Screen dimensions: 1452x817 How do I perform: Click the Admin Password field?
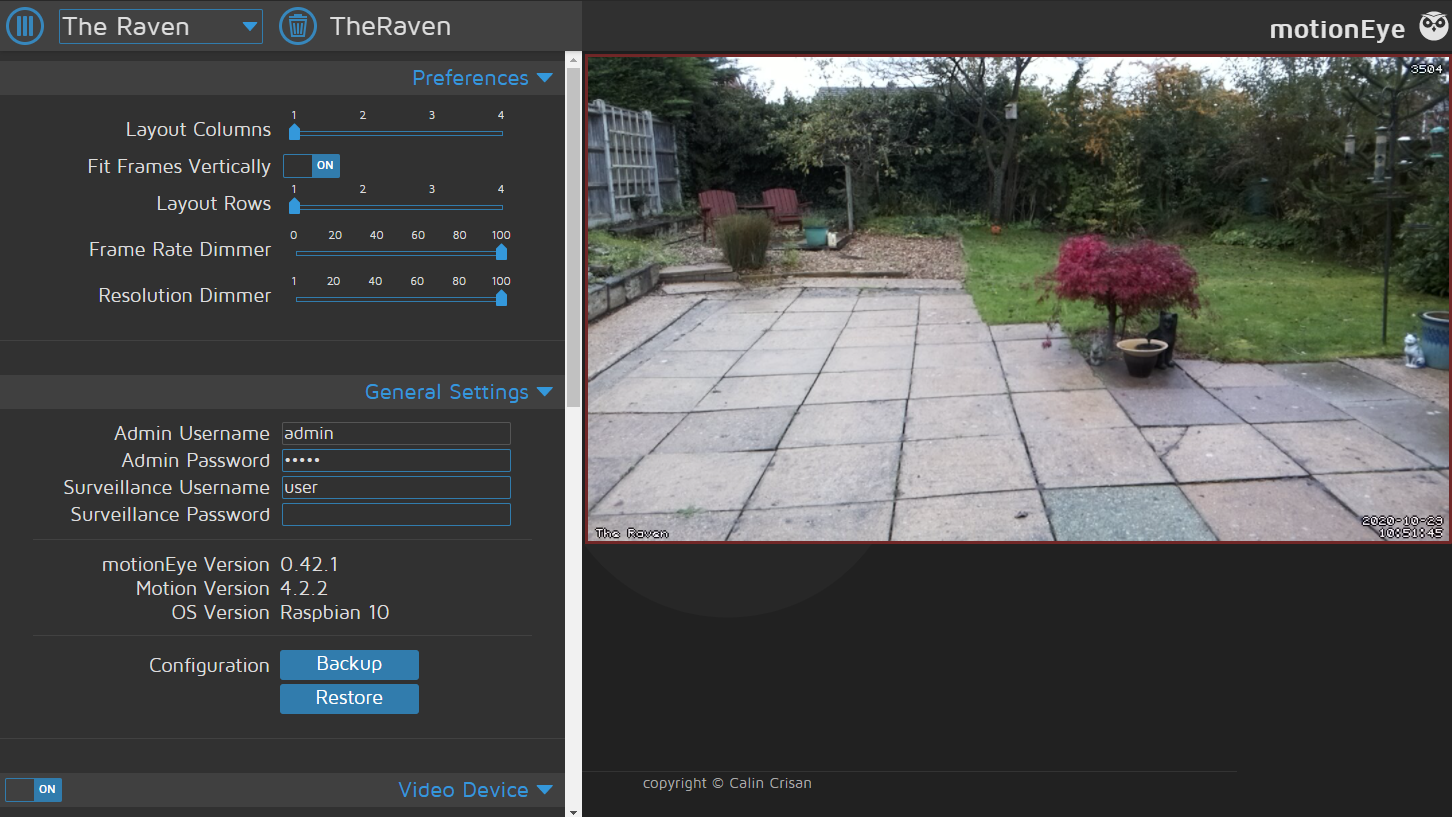tap(396, 460)
